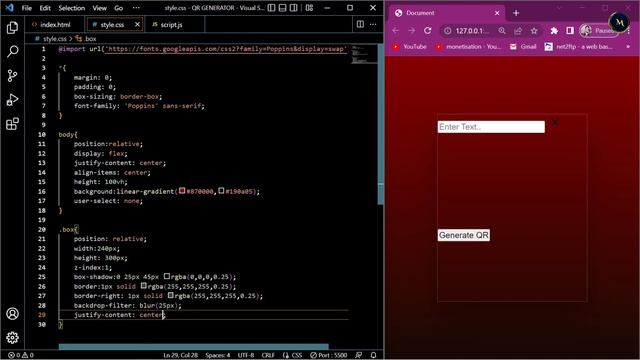Open Customize Layout in VS Code title bar
This screenshot has height=360, width=640.
coord(309,8)
